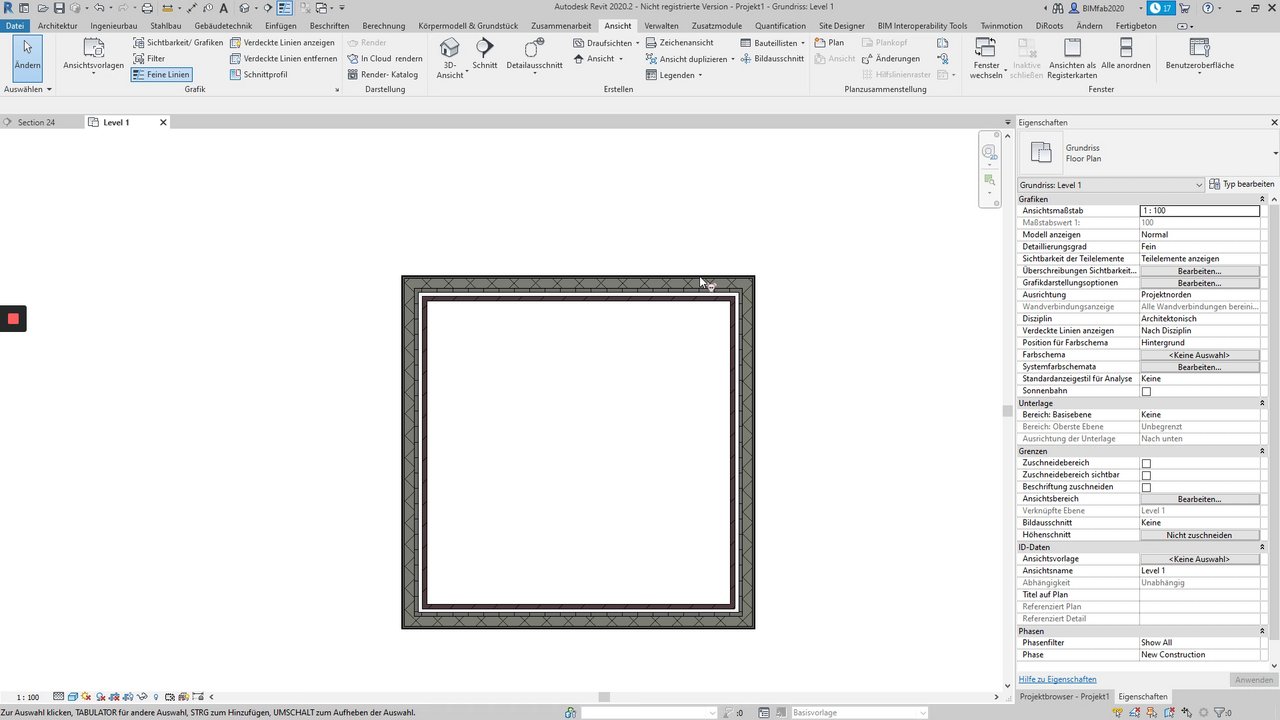This screenshot has width=1280, height=720.
Task: Expand the Draufsichten dropdown
Action: 607,43
